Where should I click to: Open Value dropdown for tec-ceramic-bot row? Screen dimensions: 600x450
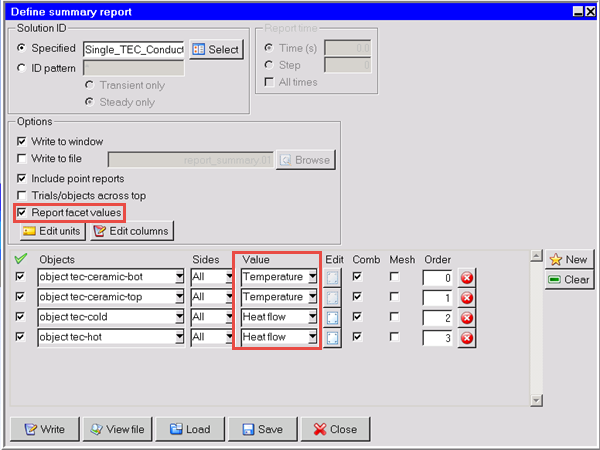click(x=313, y=277)
